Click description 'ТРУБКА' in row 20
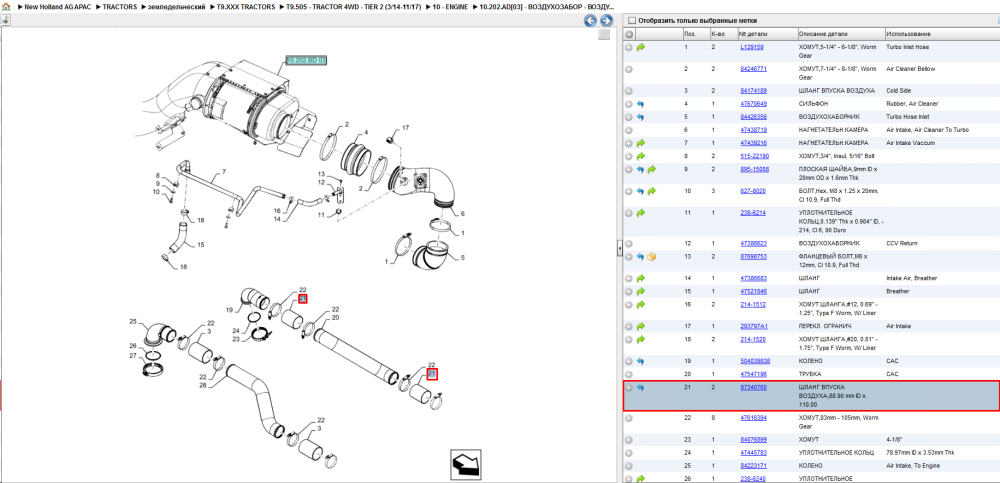Image resolution: width=1000 pixels, height=483 pixels. pos(810,374)
